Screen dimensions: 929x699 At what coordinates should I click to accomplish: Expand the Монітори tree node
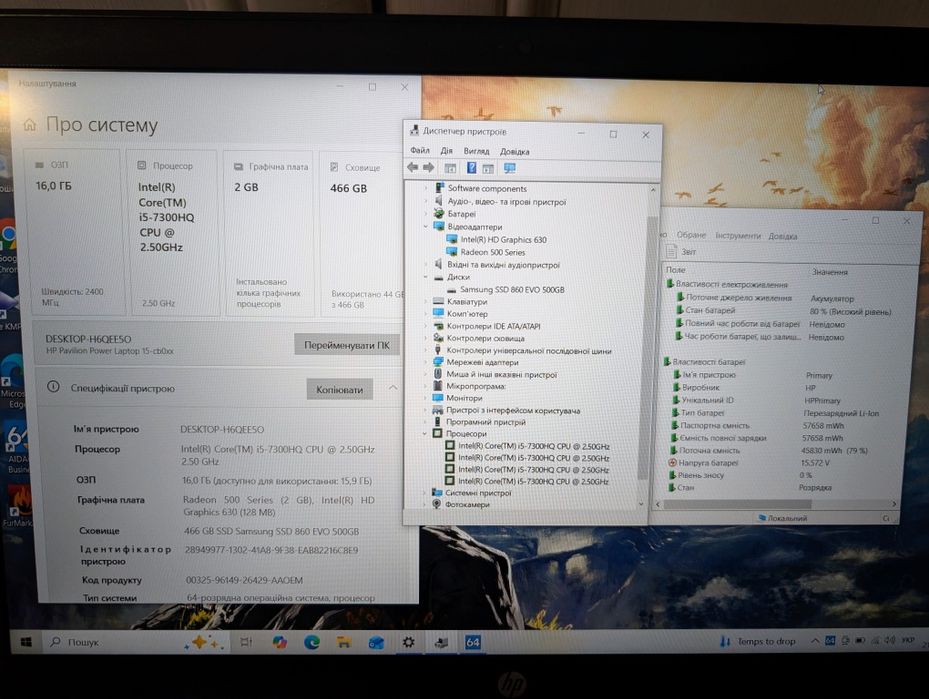(x=424, y=398)
